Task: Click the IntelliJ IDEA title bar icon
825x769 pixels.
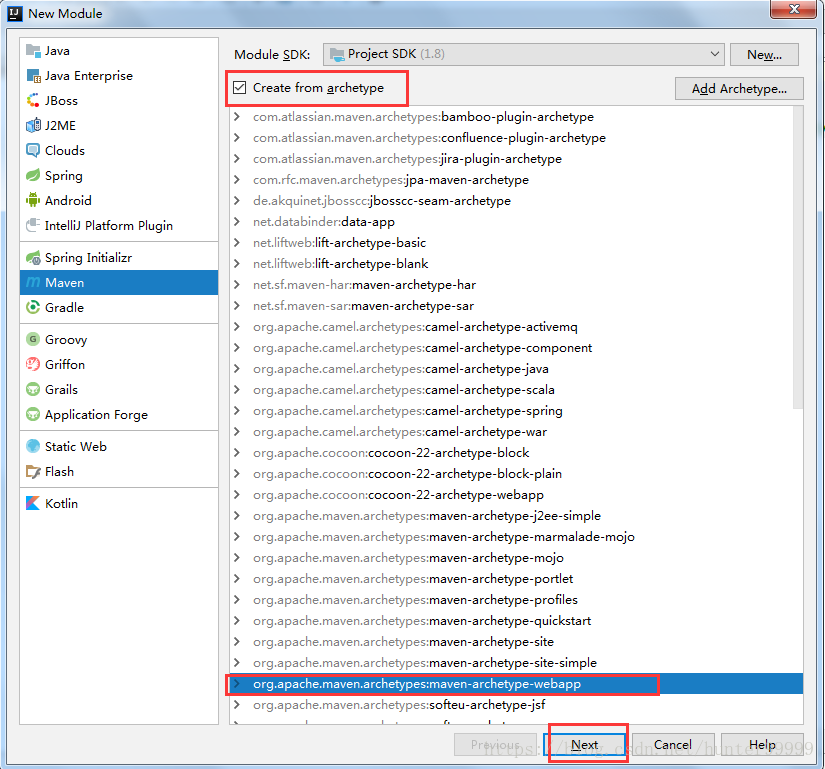Action: tap(15, 13)
